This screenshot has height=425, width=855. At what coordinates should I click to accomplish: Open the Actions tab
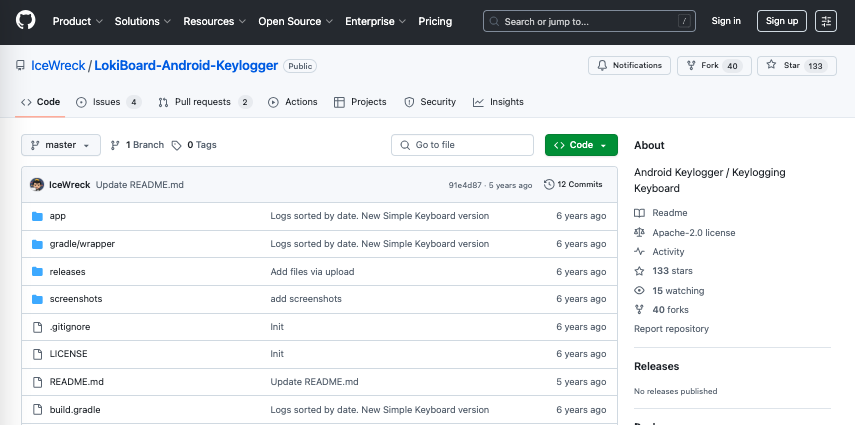tap(292, 102)
